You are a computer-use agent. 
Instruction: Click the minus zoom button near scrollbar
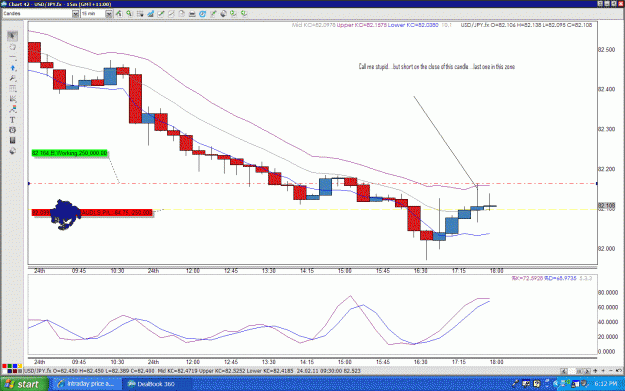tap(611, 371)
